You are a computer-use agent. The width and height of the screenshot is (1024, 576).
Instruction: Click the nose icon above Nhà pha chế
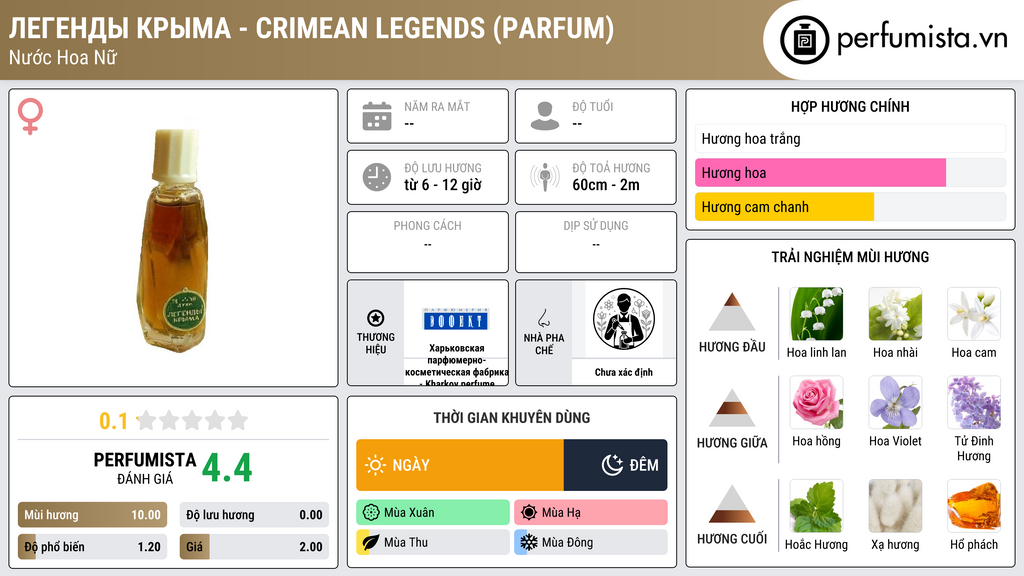543,318
